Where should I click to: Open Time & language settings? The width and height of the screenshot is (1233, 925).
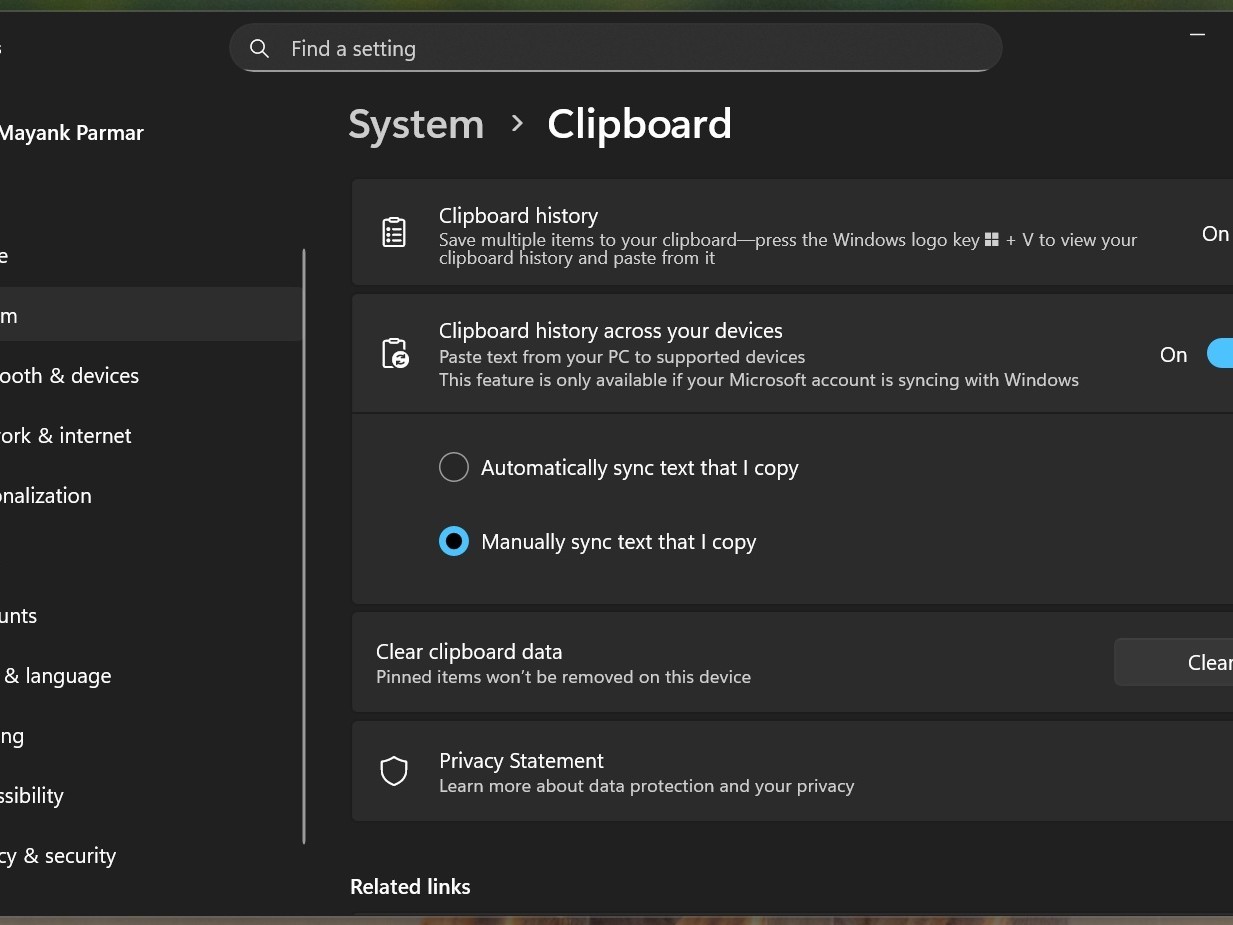click(57, 676)
